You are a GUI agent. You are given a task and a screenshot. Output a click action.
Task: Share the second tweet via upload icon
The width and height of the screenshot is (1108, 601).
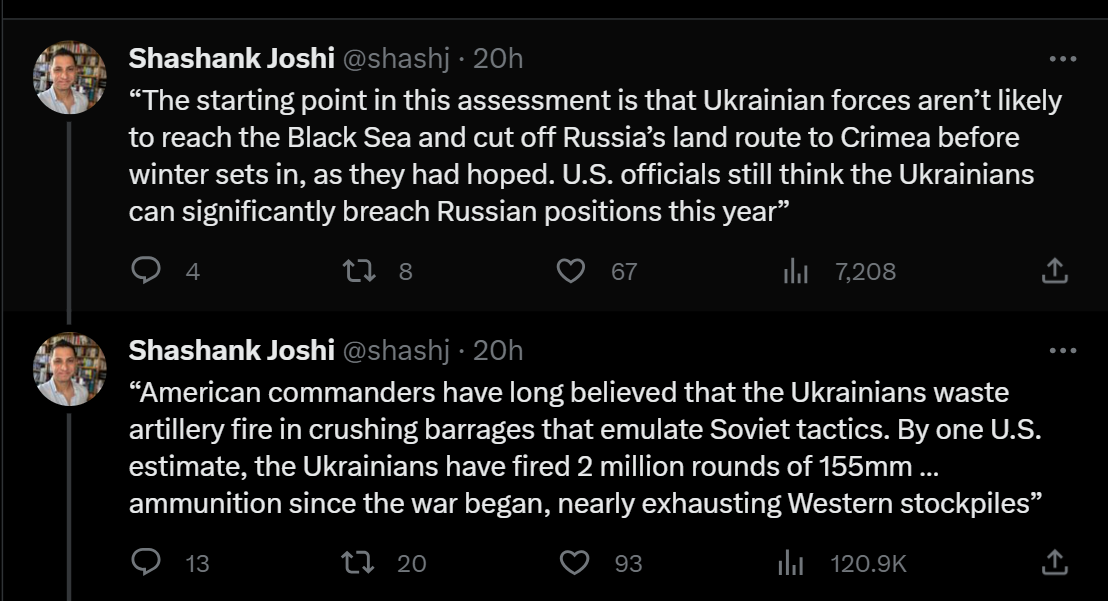tap(1054, 562)
